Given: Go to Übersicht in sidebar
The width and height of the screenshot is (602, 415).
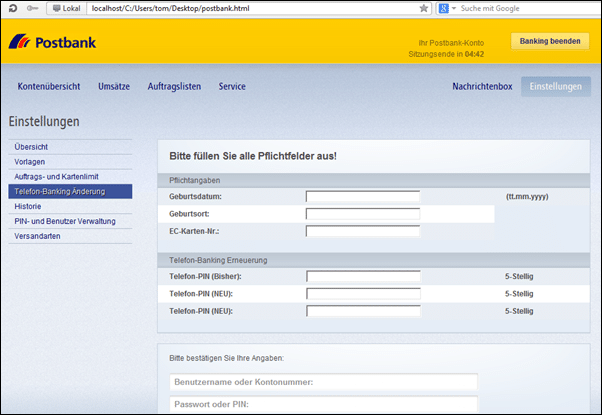Looking at the screenshot, I should click(70, 147).
